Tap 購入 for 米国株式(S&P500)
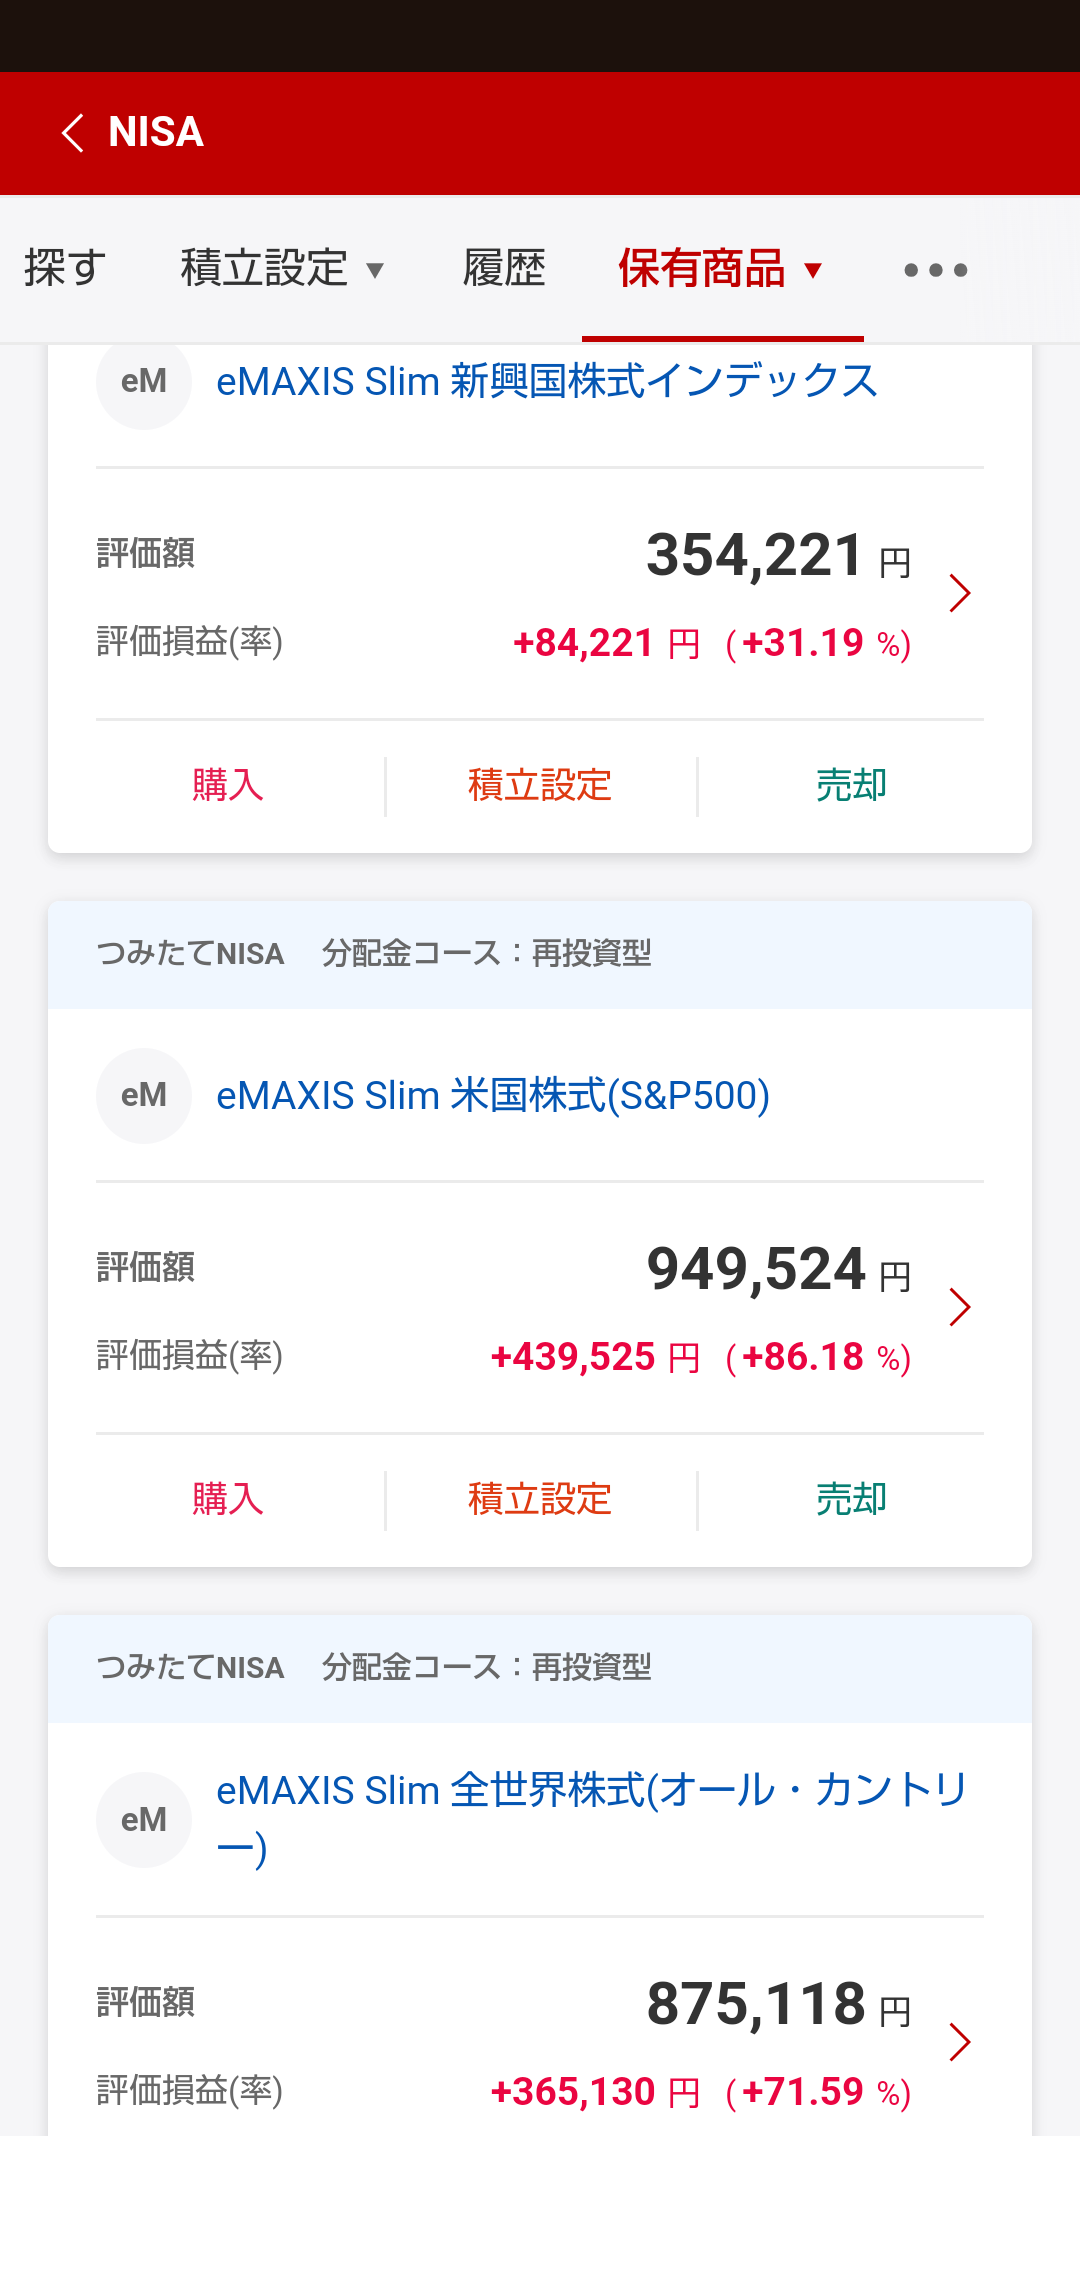Viewport: 1080px width, 2280px height. click(228, 1500)
